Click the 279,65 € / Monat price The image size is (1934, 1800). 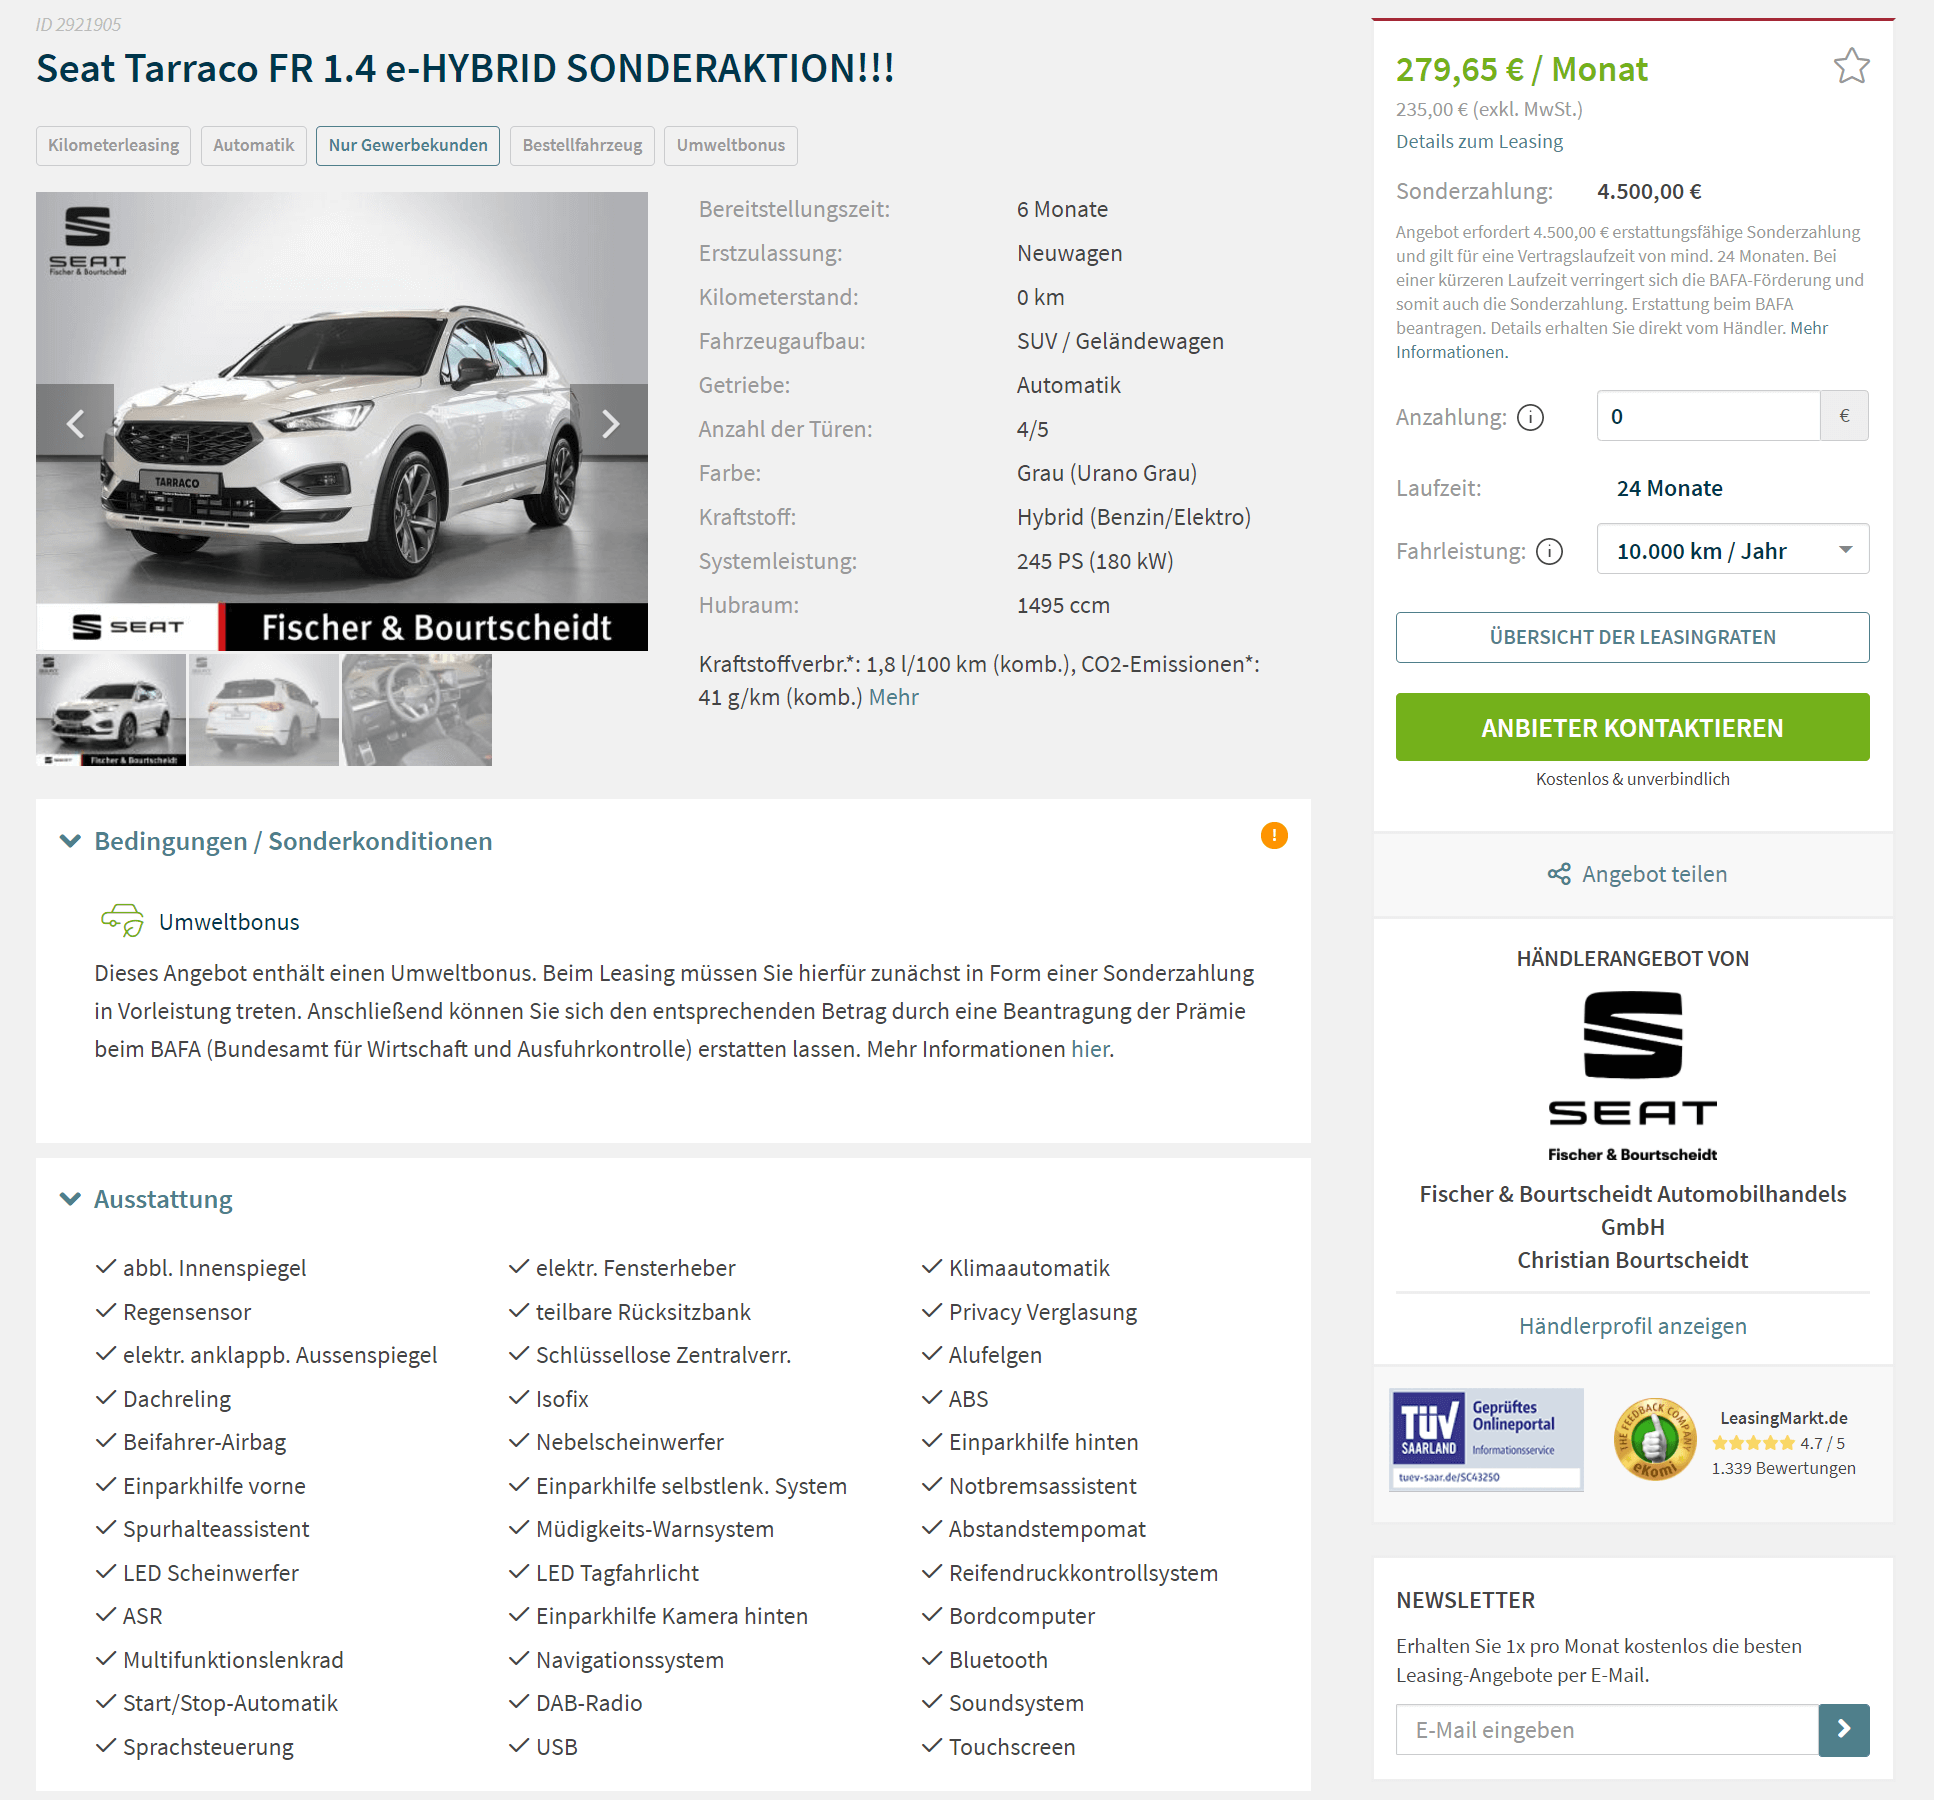coord(1521,69)
